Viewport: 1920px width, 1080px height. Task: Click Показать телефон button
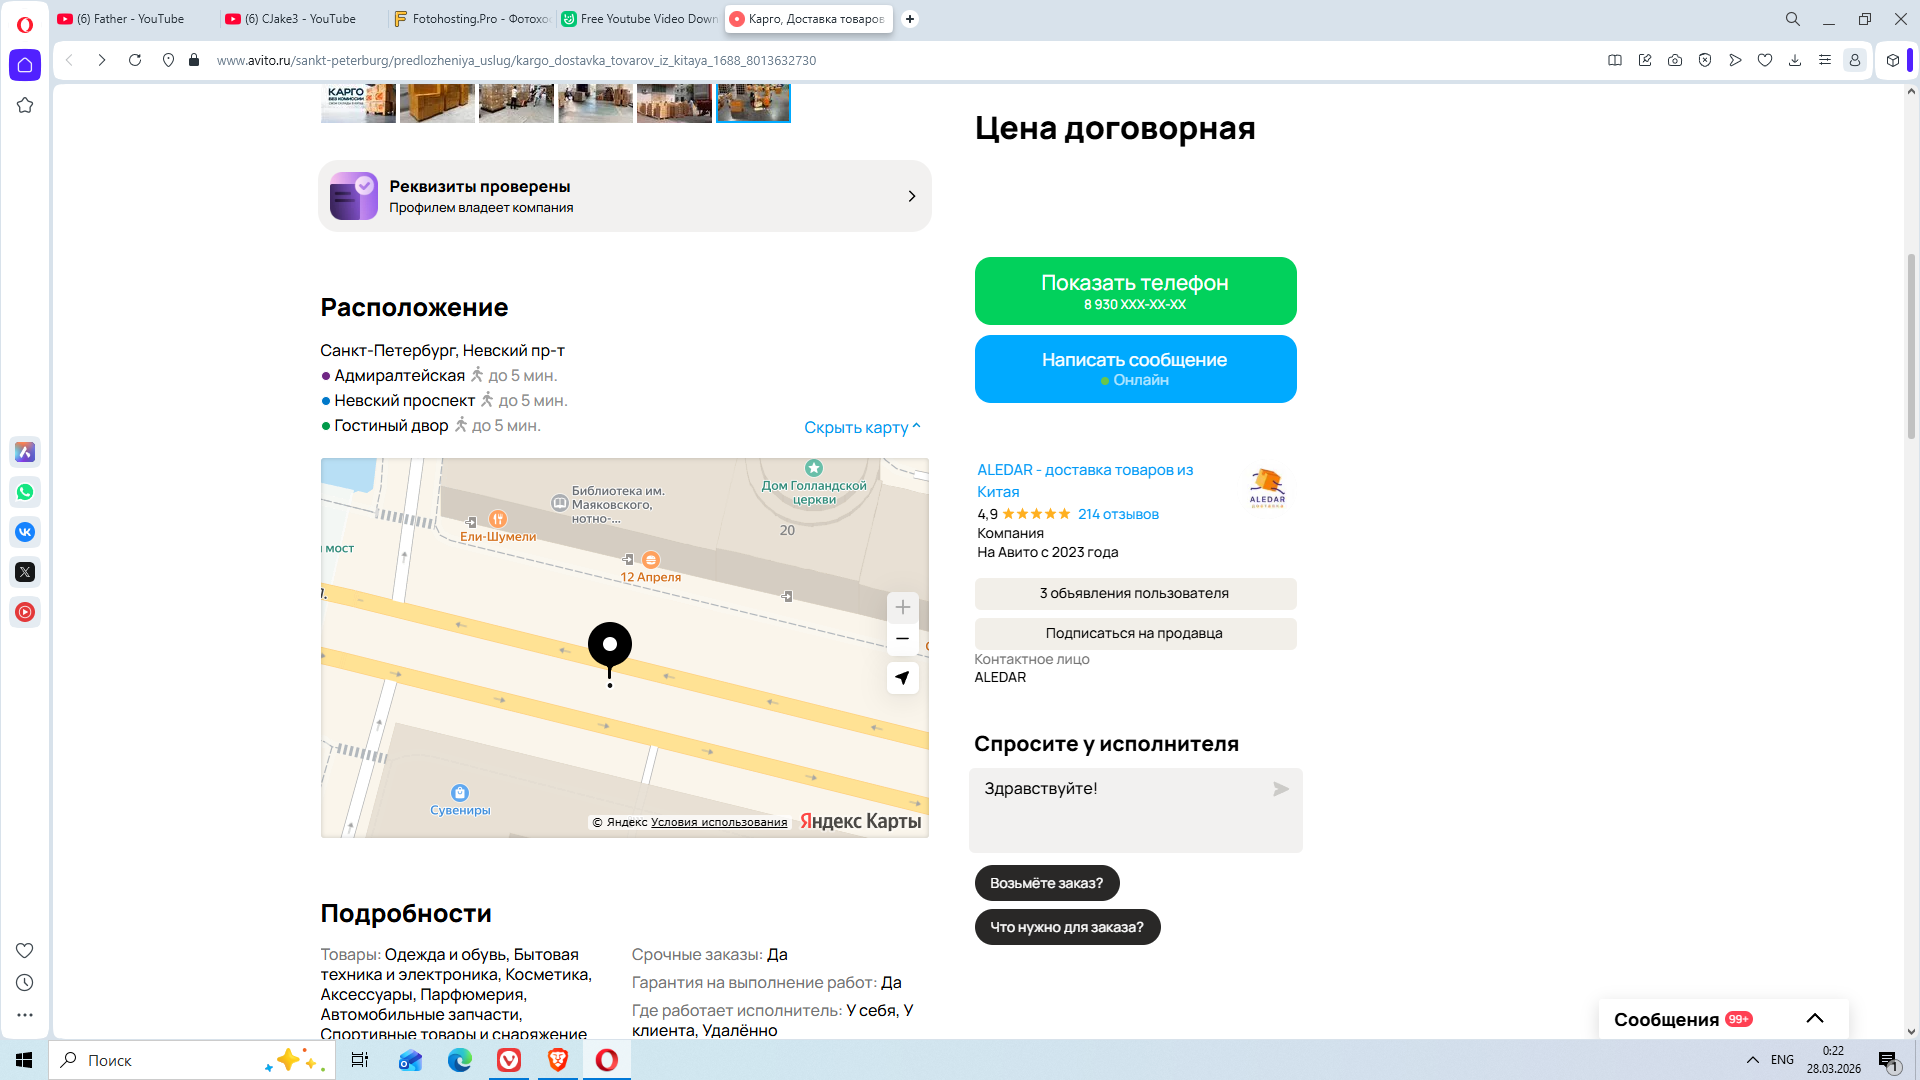[x=1135, y=291]
